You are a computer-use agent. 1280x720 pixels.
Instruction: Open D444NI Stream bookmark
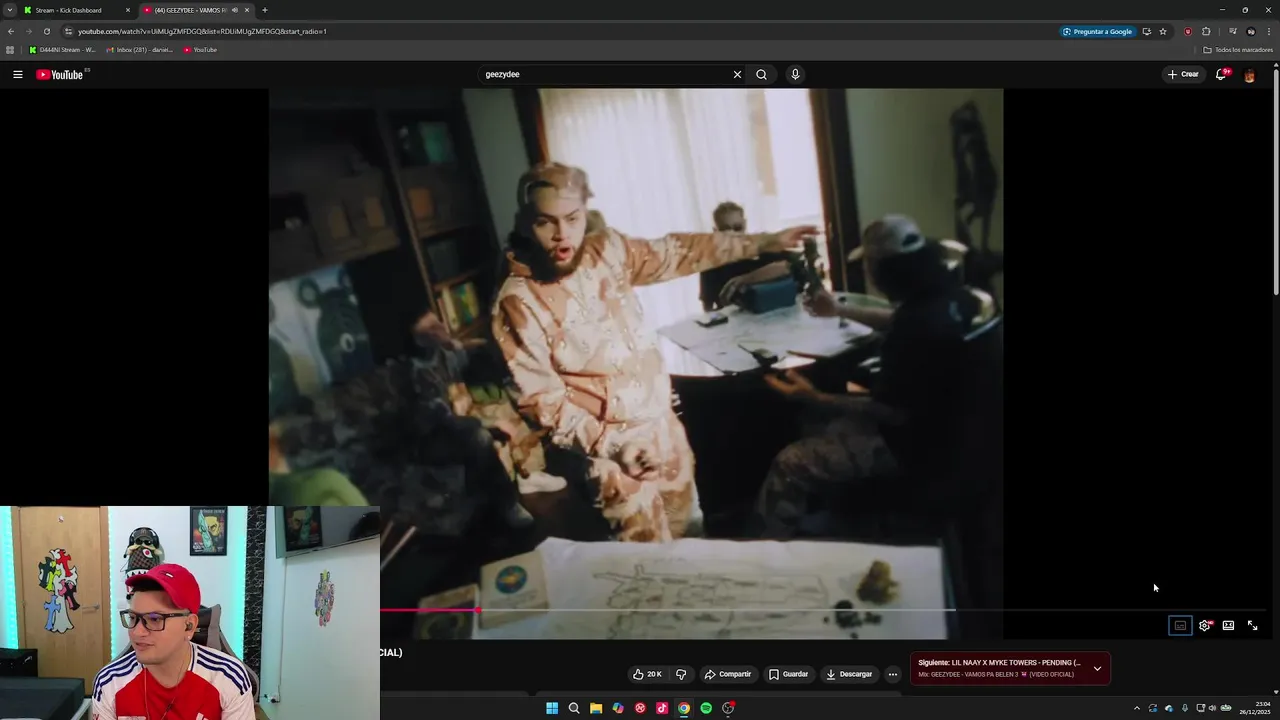coord(62,50)
